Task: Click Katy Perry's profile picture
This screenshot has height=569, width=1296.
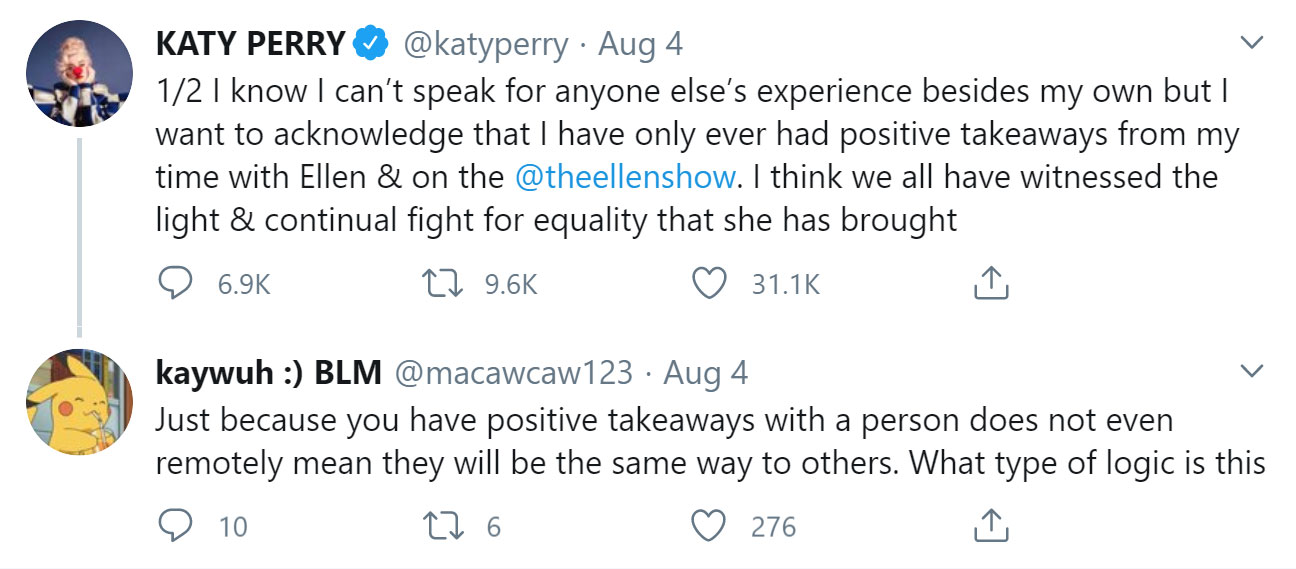Action: 80,73
